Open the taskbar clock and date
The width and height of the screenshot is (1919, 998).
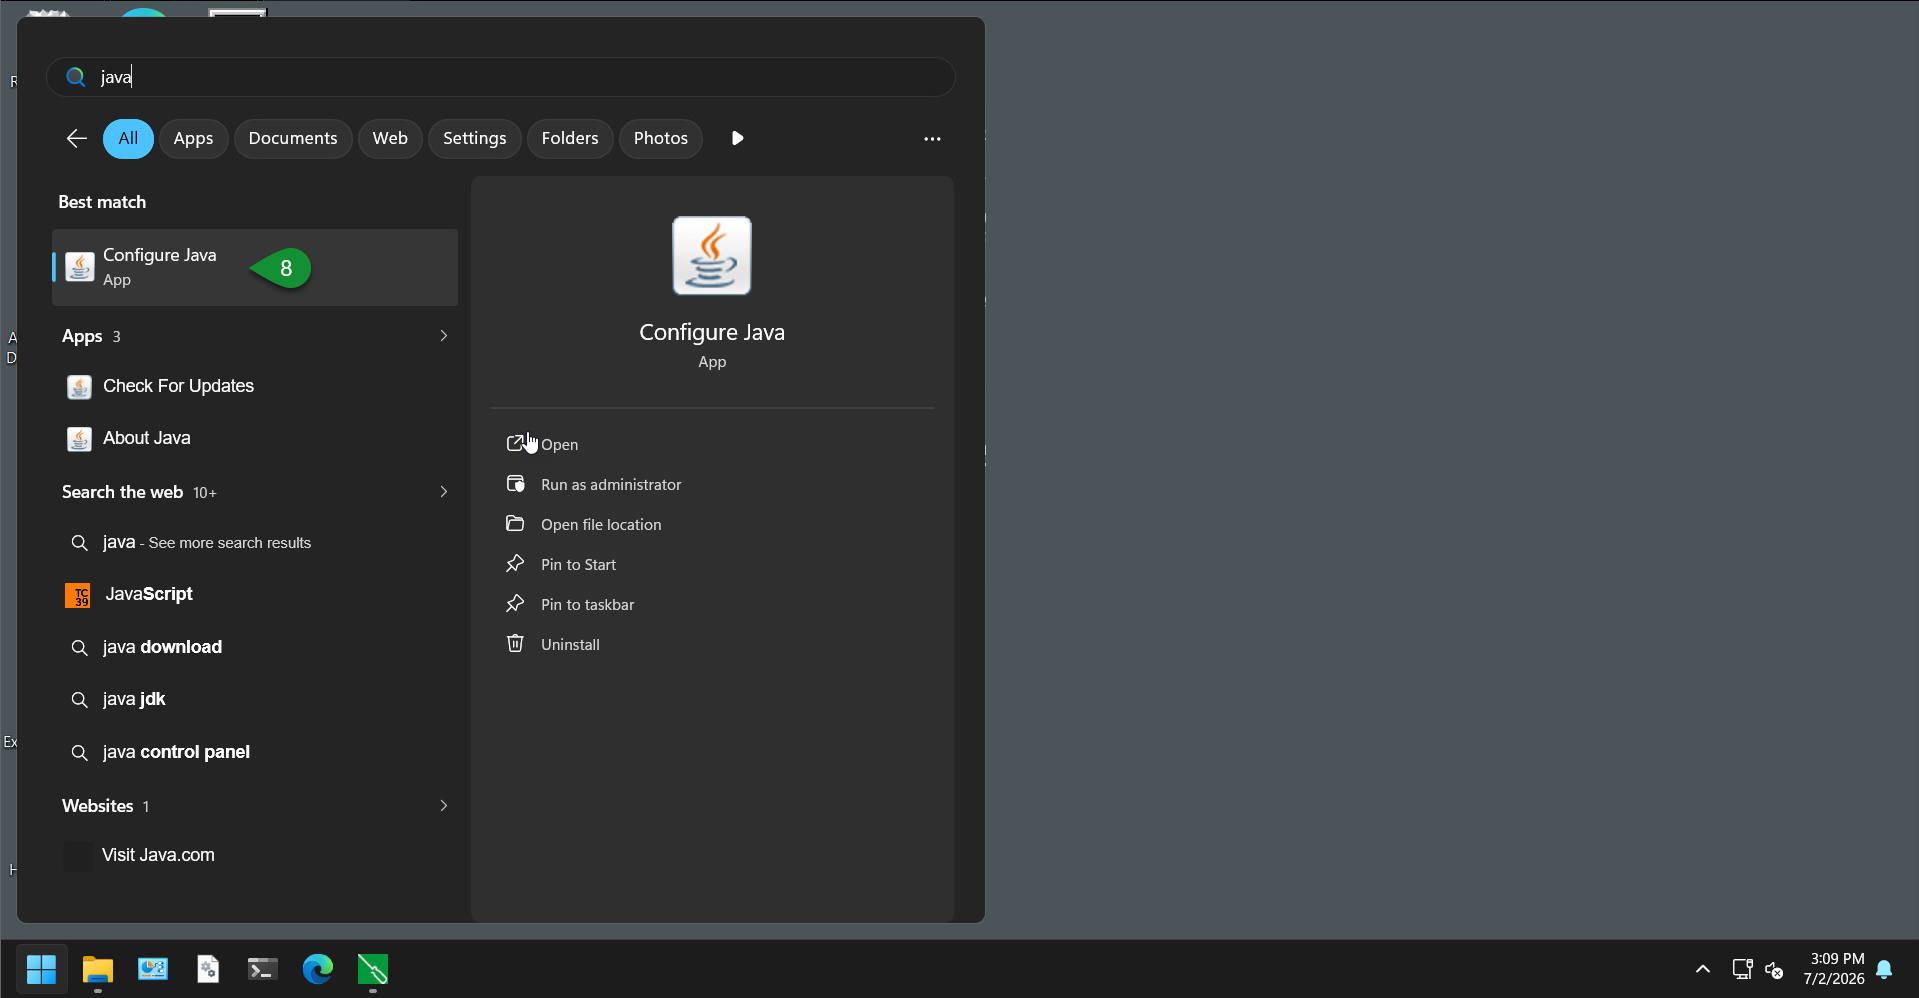(x=1834, y=969)
